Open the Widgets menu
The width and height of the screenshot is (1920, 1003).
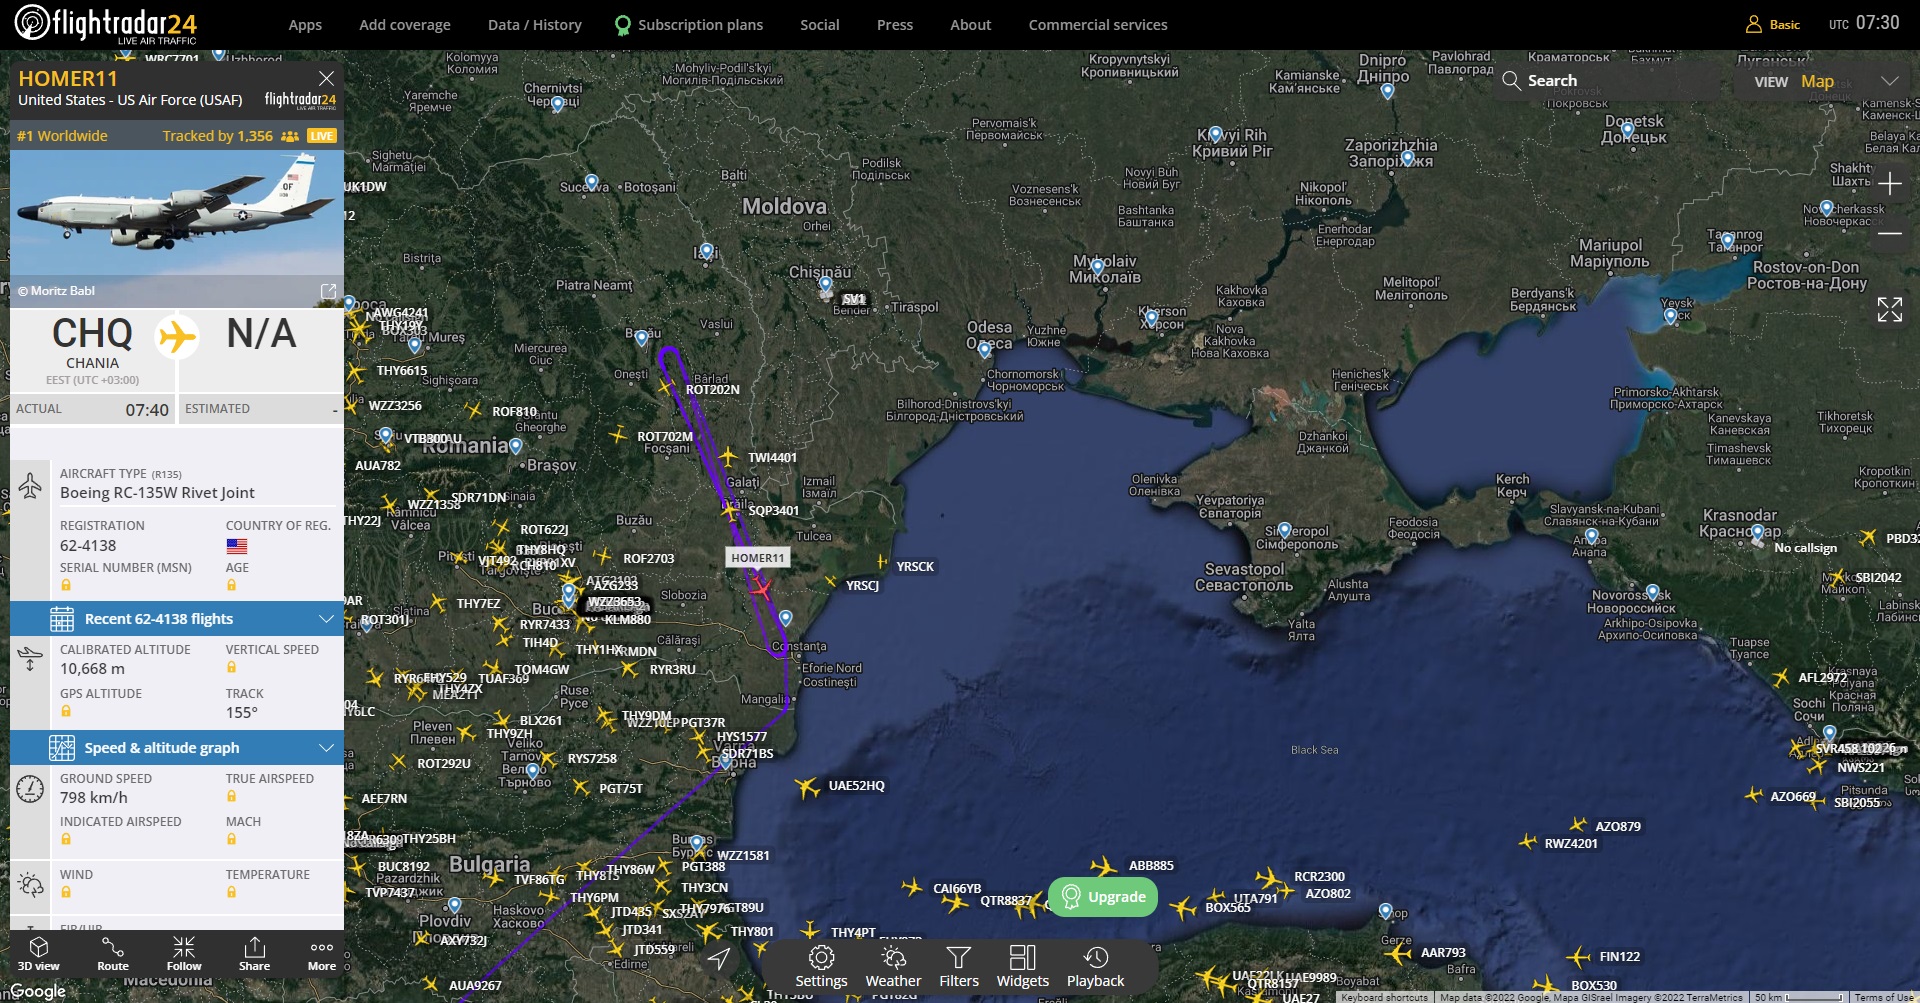pos(1022,967)
